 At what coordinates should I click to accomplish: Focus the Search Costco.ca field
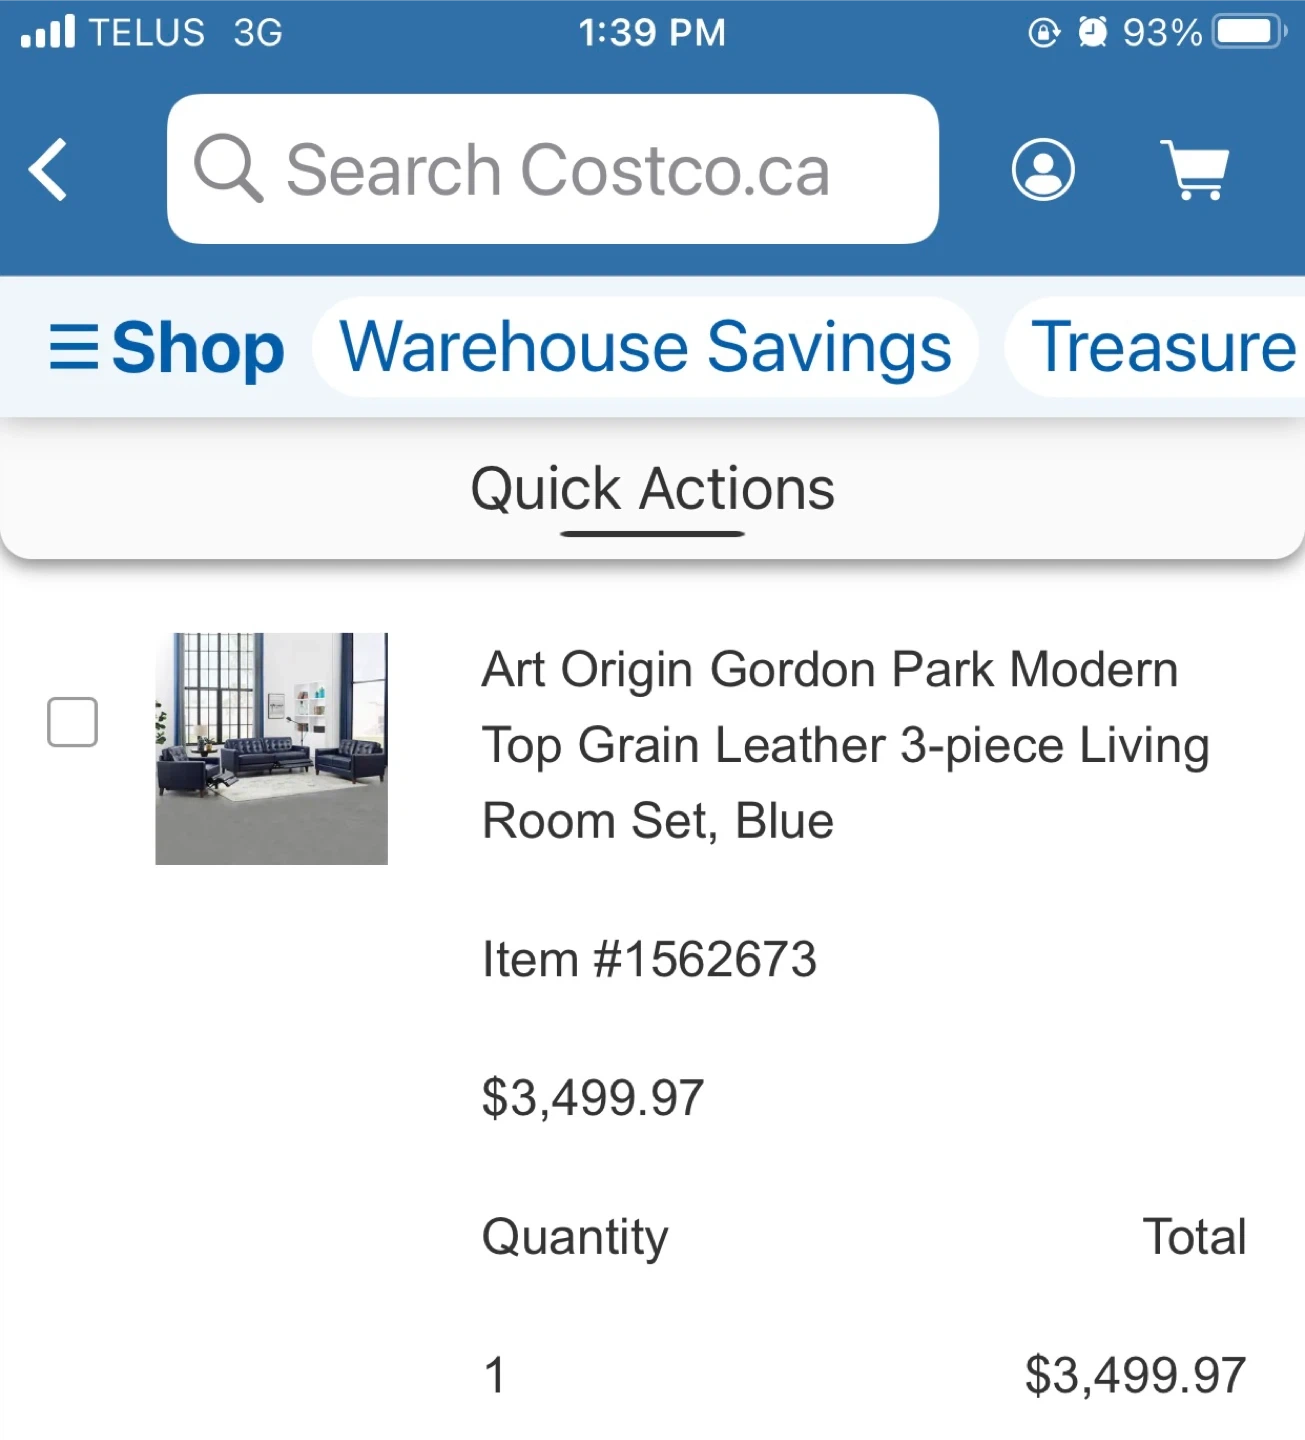click(557, 170)
